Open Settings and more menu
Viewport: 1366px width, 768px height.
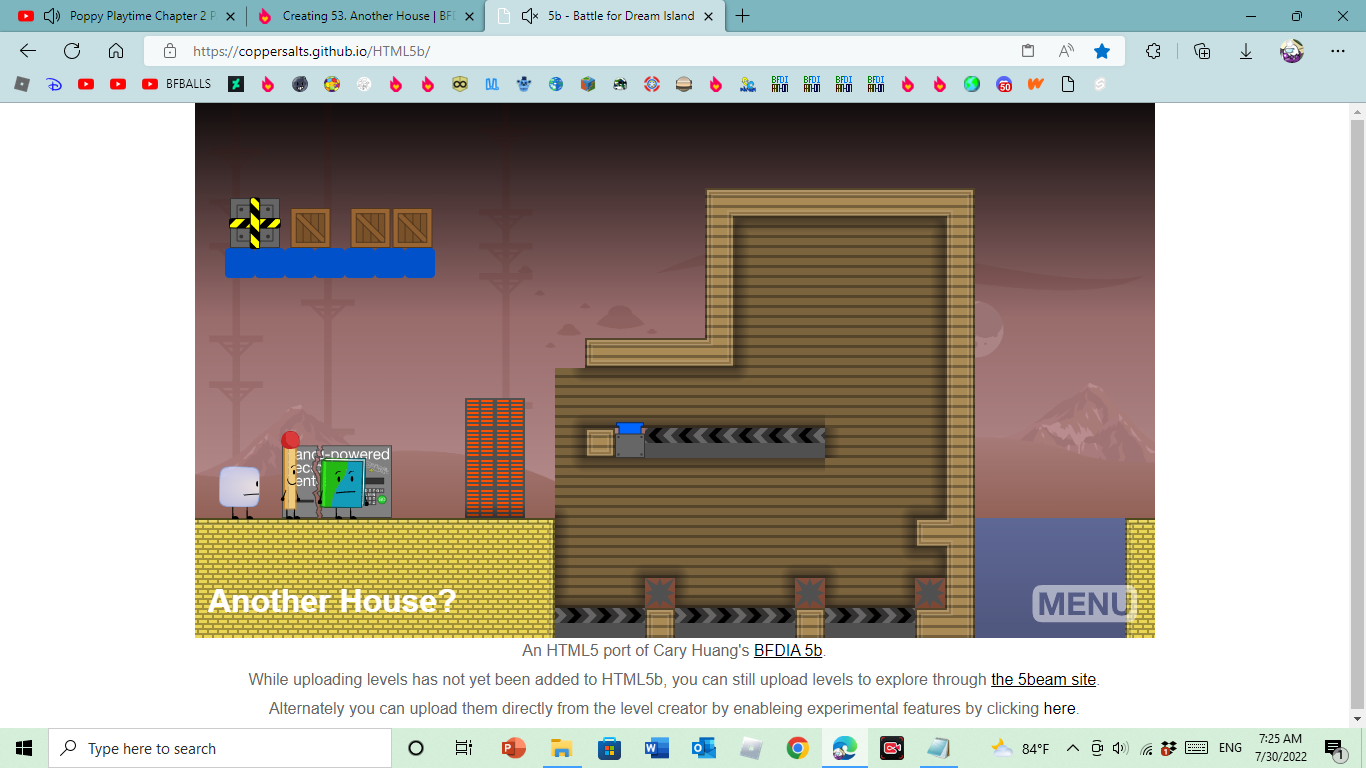1338,51
